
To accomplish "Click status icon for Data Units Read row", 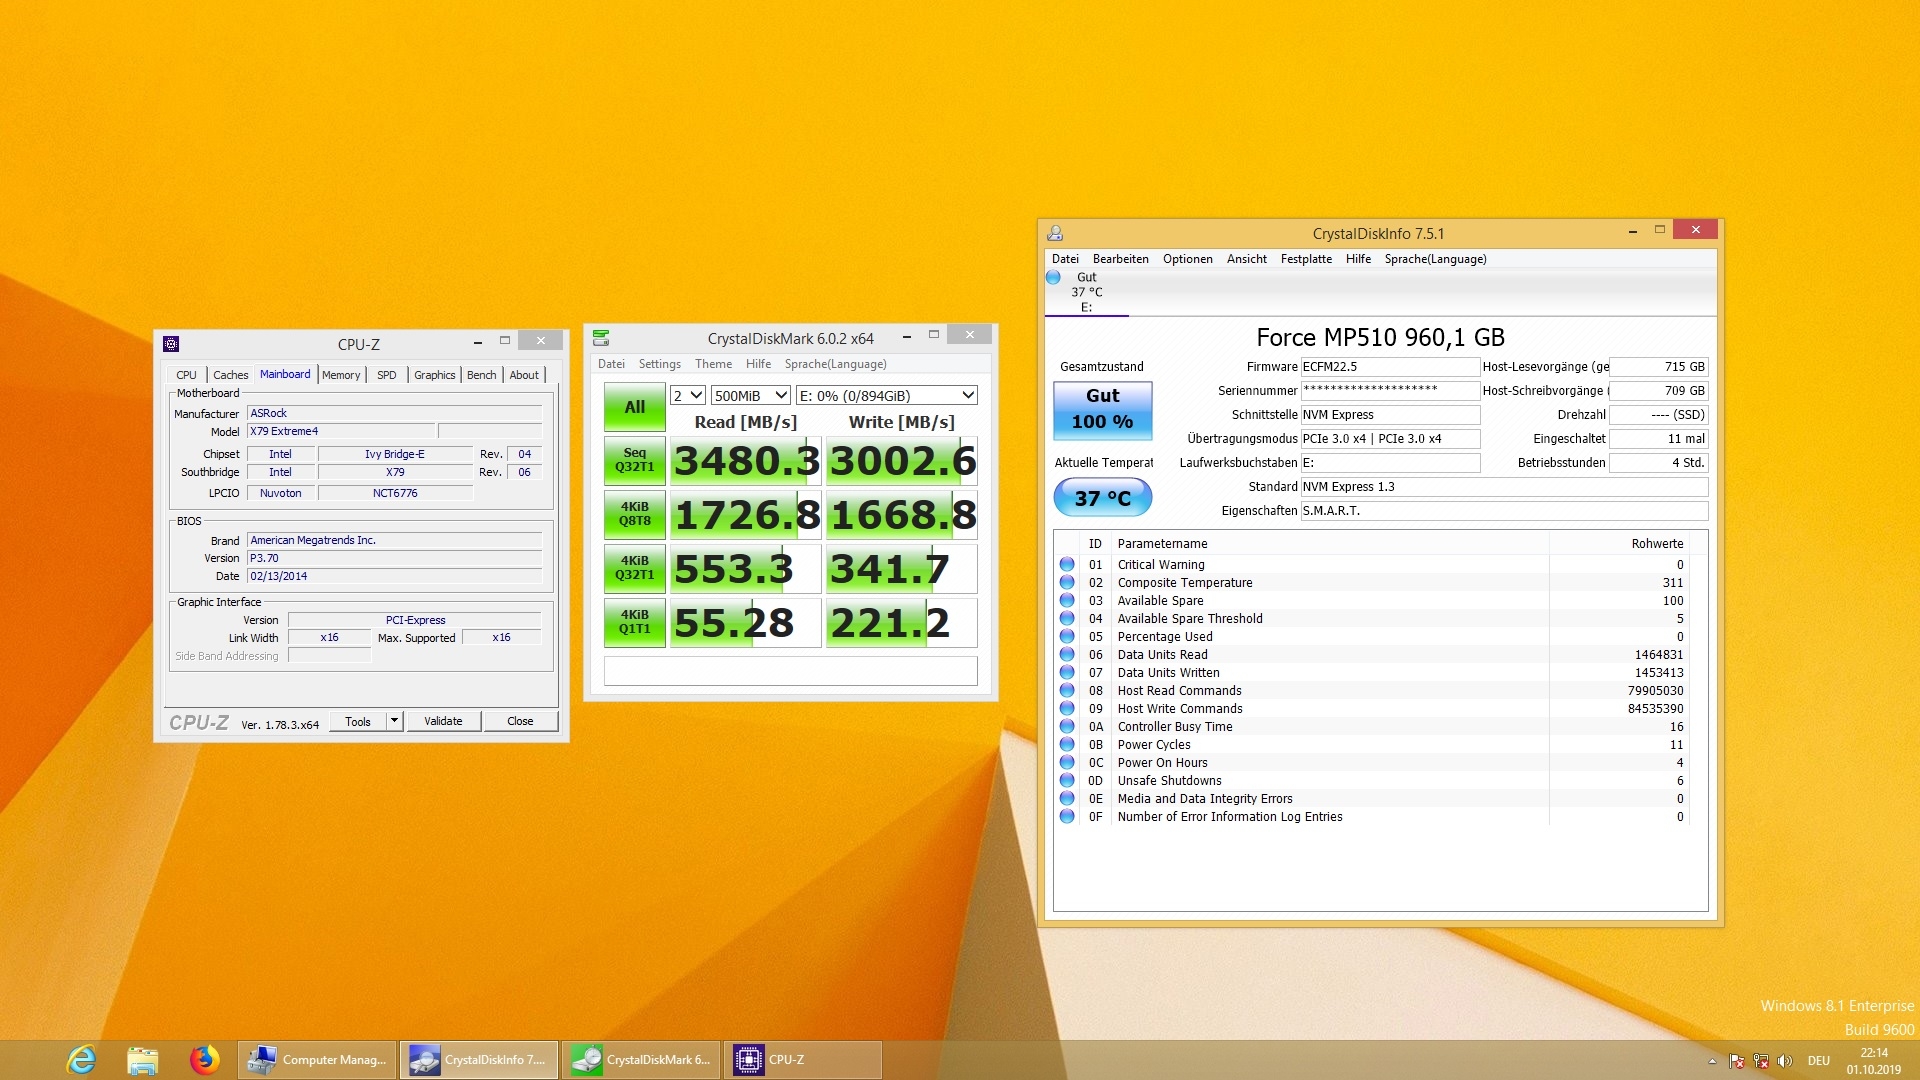I will [x=1067, y=655].
